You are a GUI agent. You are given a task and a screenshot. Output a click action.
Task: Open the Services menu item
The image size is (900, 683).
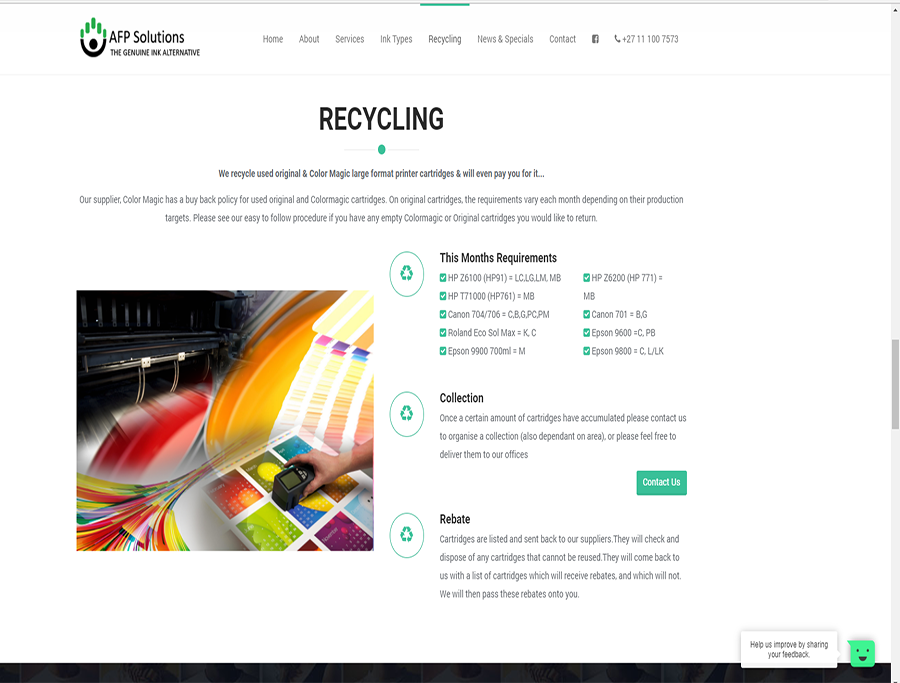click(x=350, y=39)
